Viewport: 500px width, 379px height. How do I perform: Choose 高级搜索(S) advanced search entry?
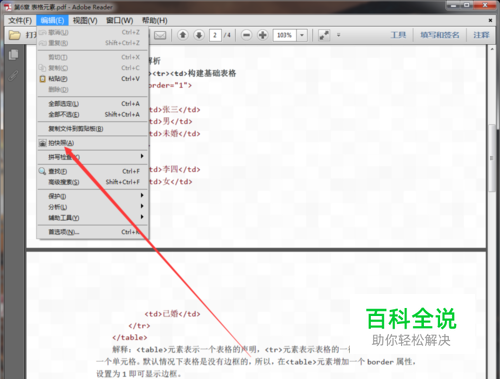tap(92, 182)
